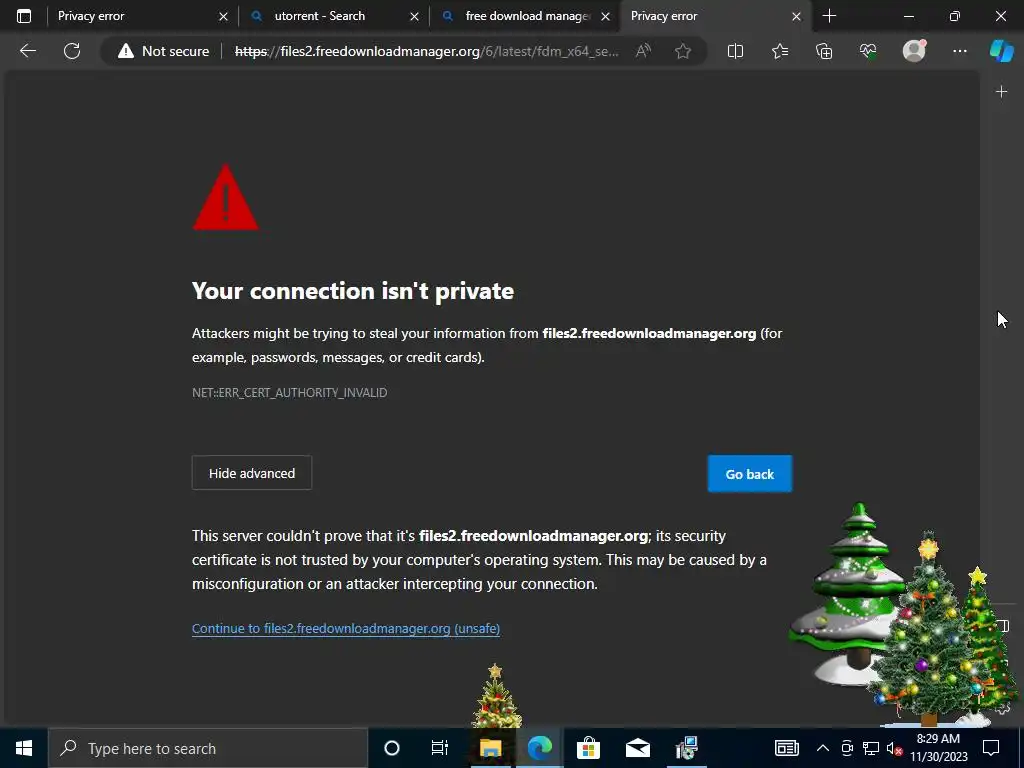Go back with the browser back arrow
Viewport: 1024px width, 768px height.
28,51
